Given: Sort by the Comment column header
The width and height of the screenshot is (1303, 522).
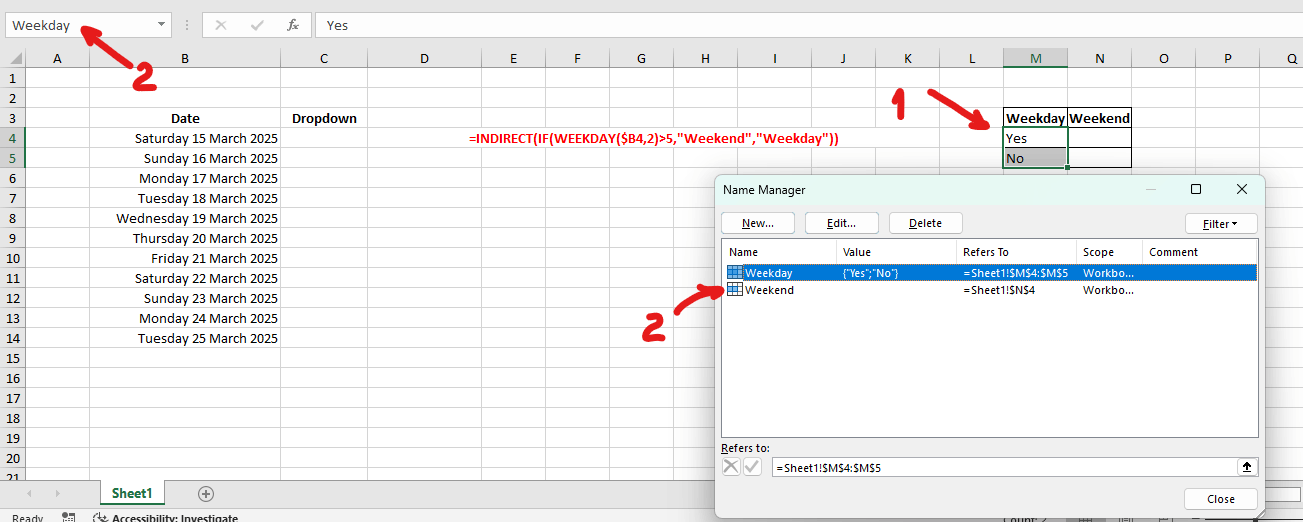Looking at the screenshot, I should click(x=1198, y=252).
